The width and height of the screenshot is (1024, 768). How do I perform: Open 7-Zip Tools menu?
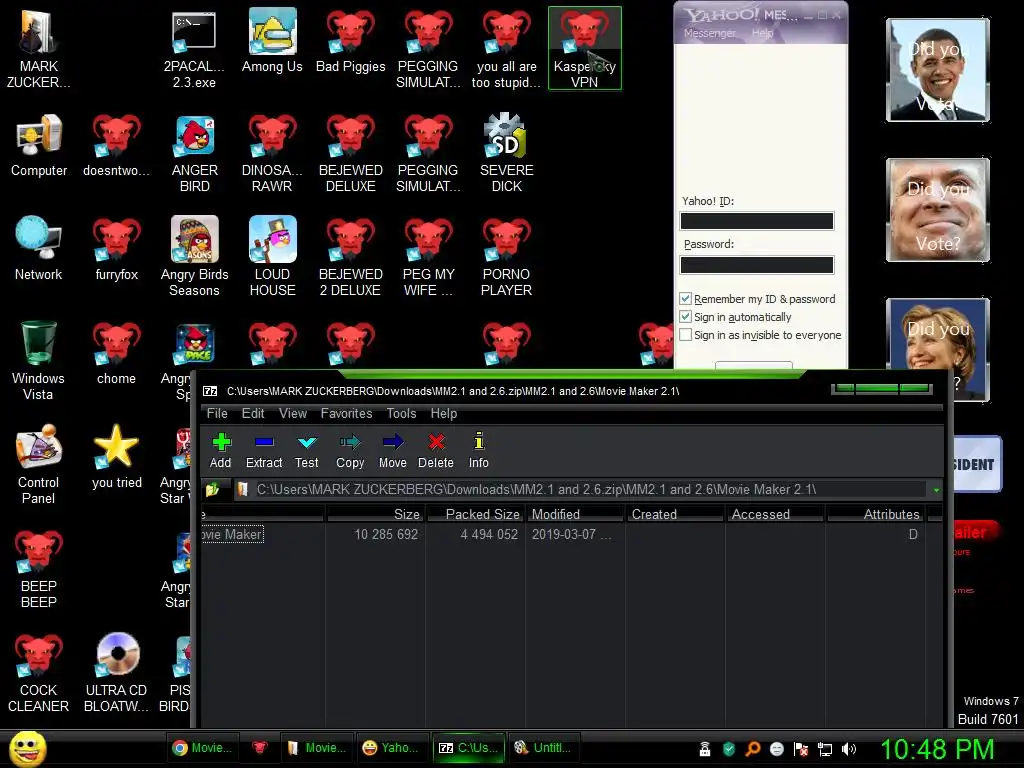[401, 413]
